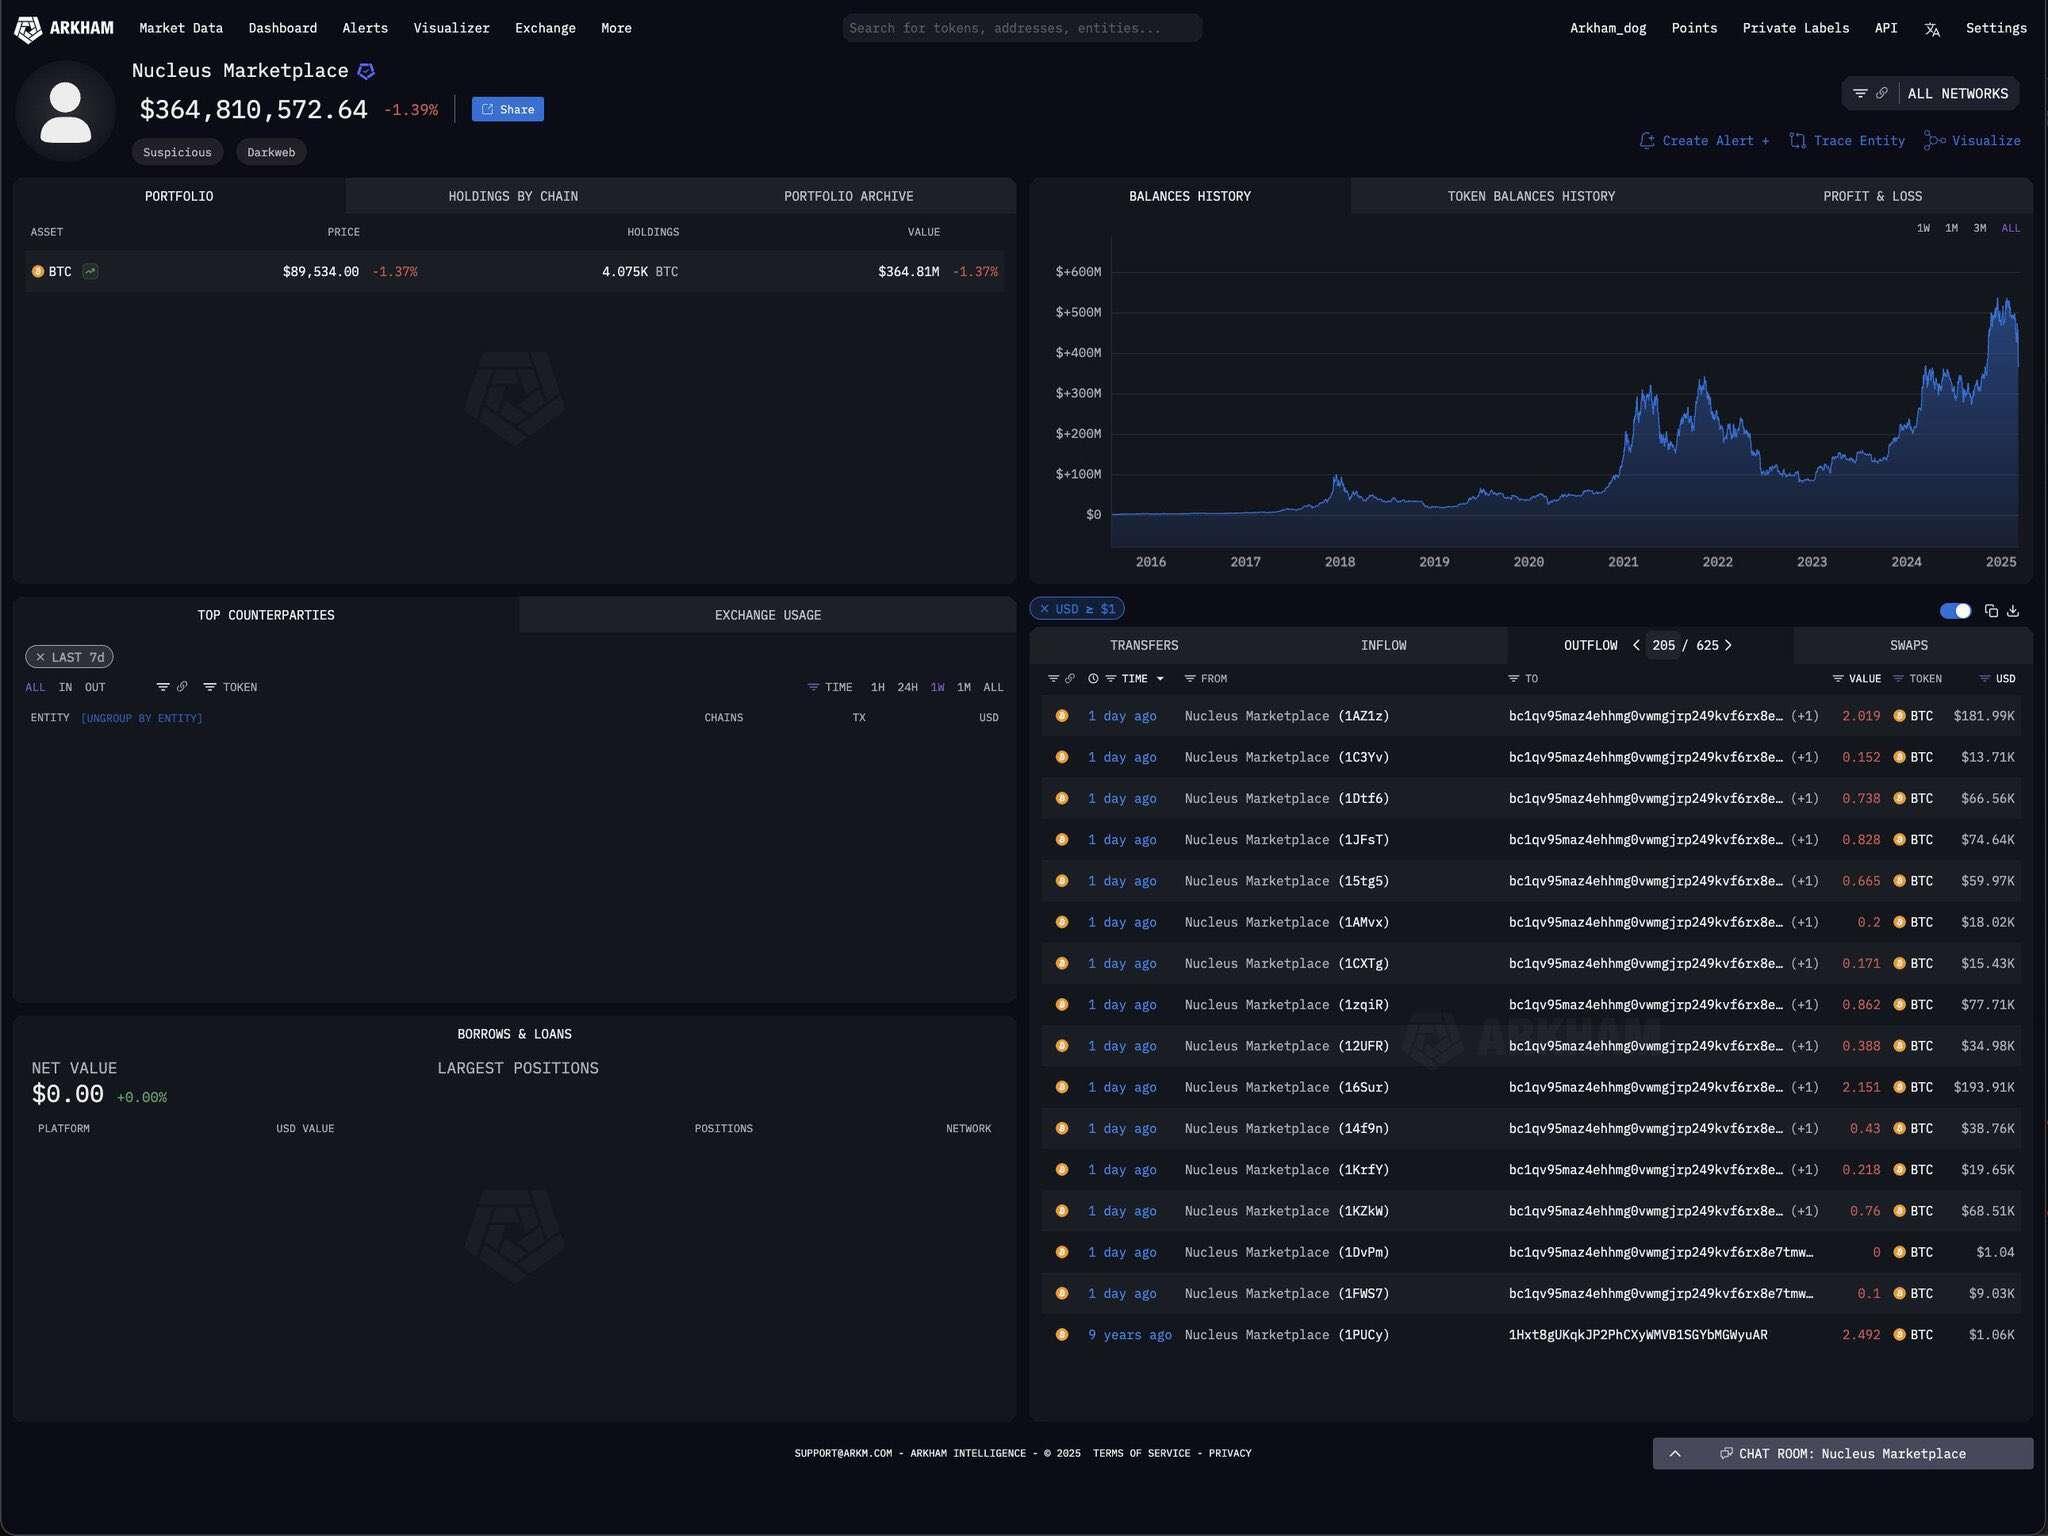Open Terms of Service footer link
The height and width of the screenshot is (1536, 2048).
pos(1141,1453)
